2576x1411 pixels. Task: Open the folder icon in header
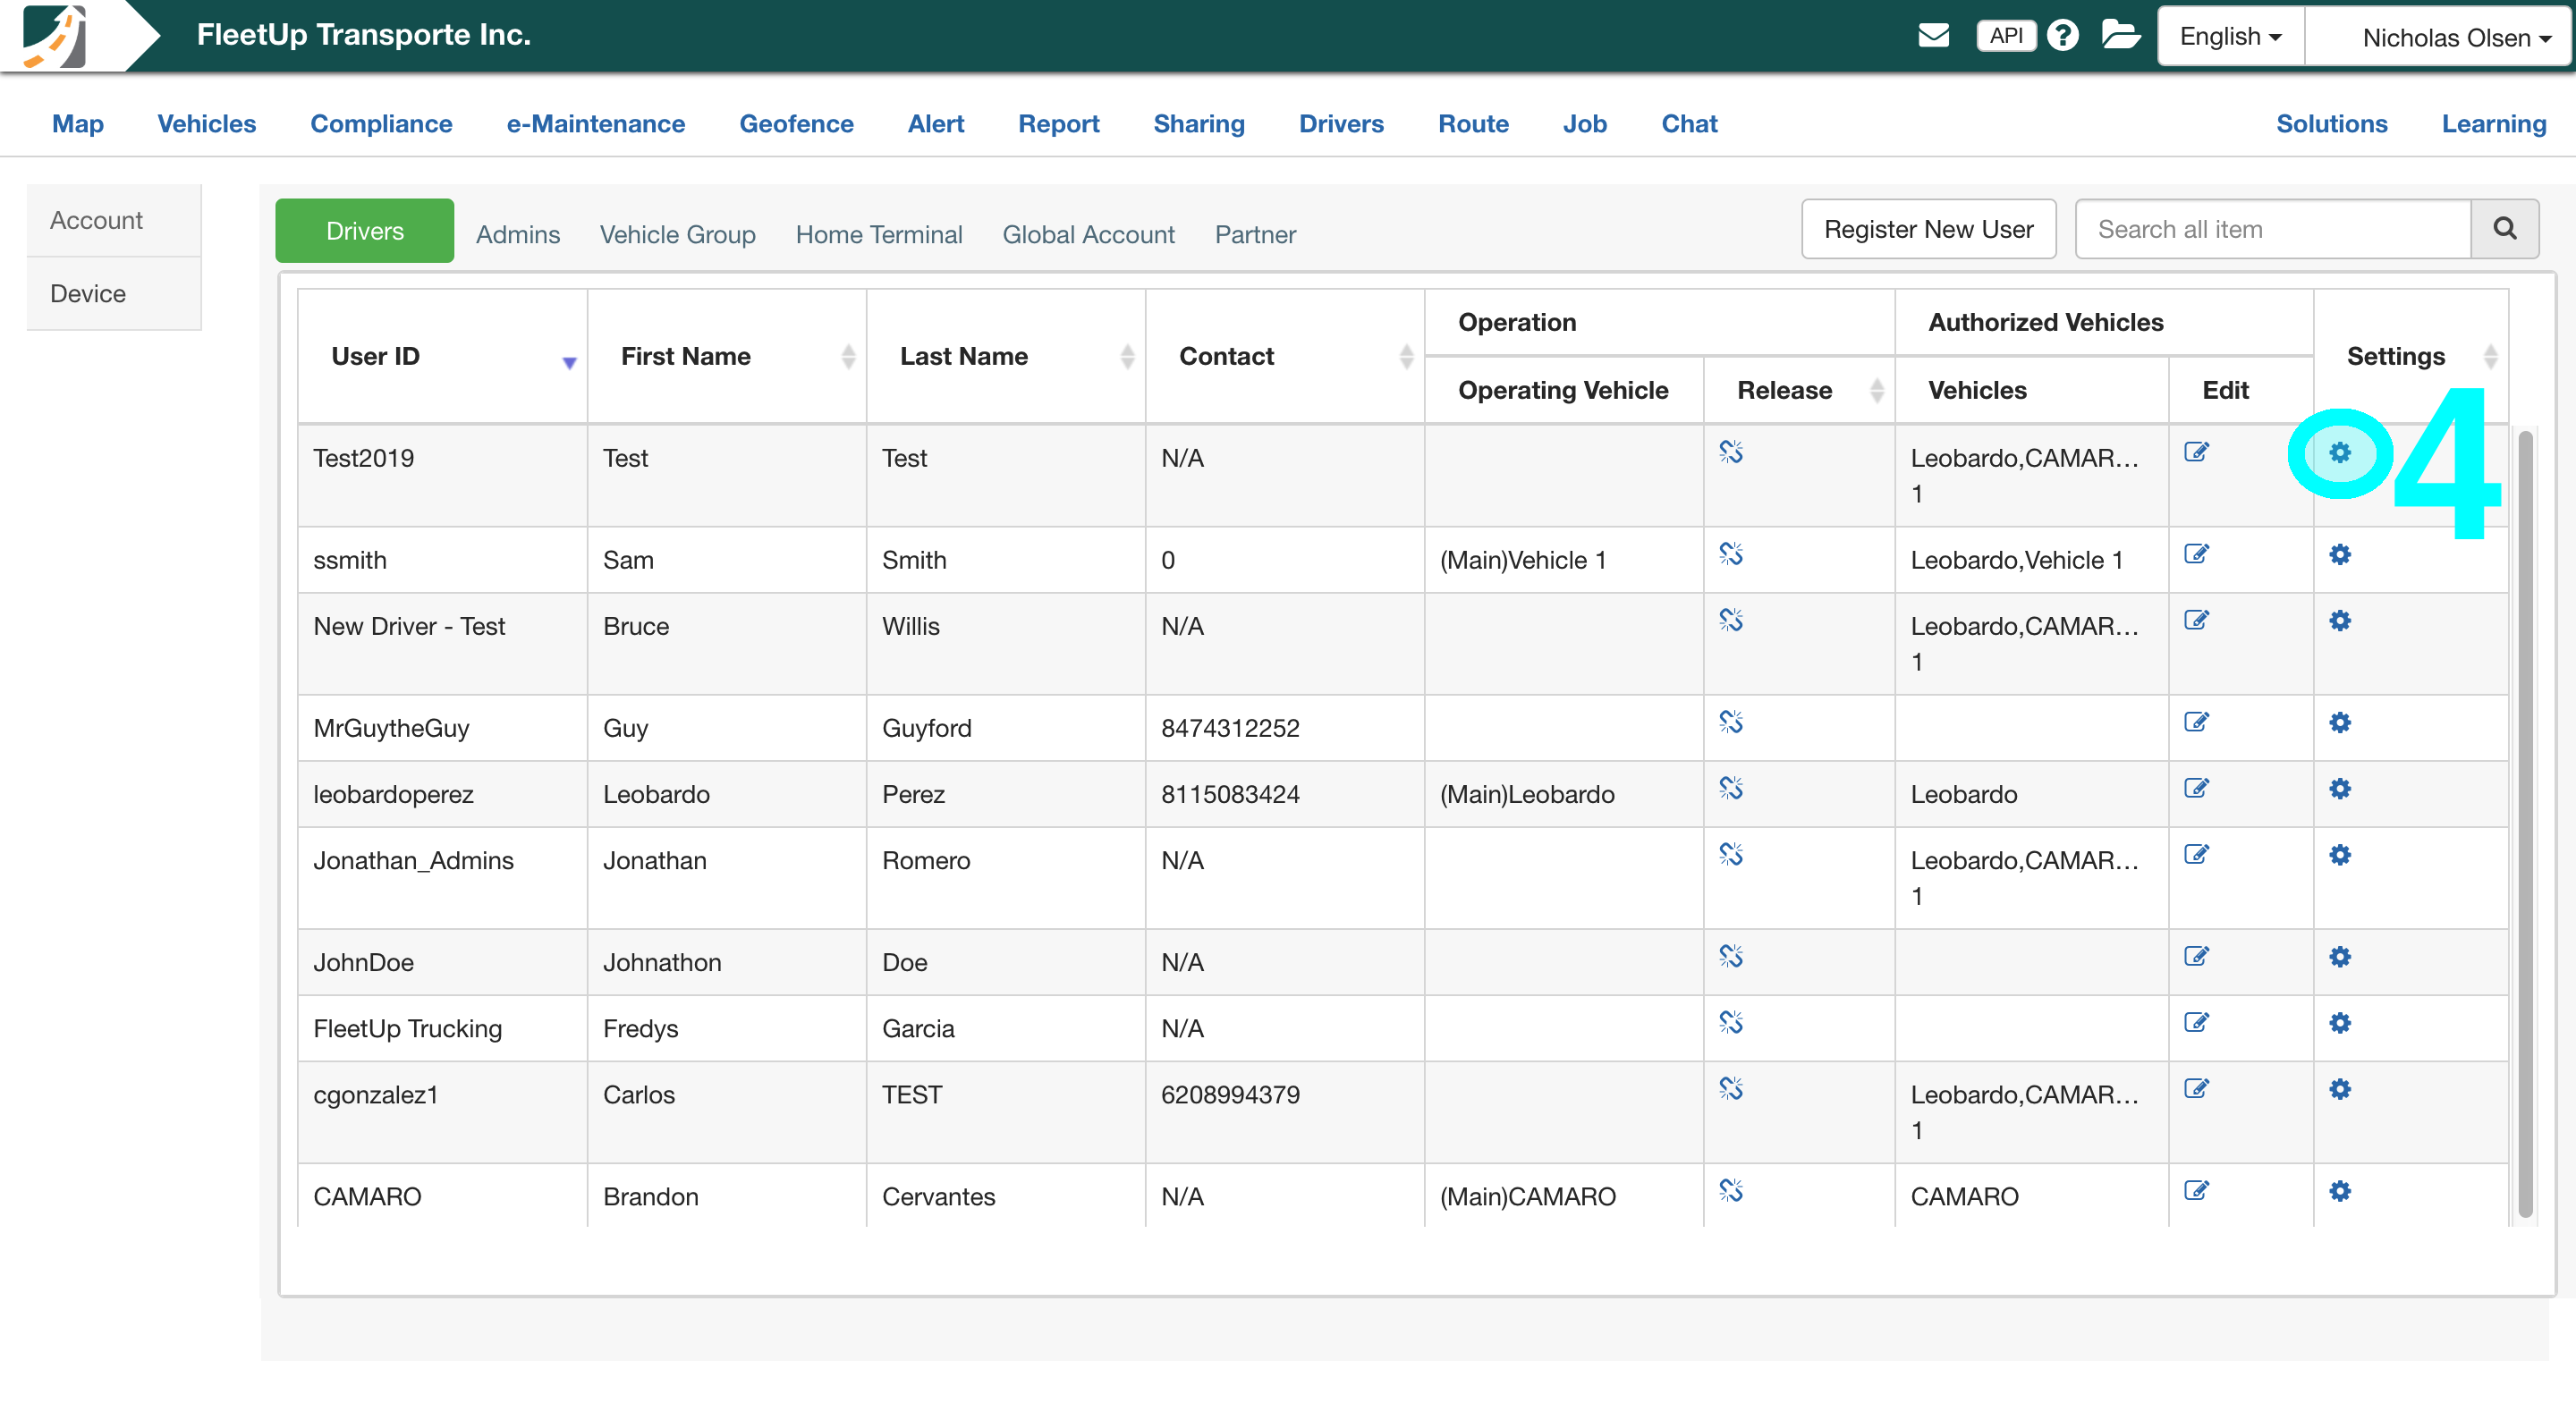tap(2120, 36)
